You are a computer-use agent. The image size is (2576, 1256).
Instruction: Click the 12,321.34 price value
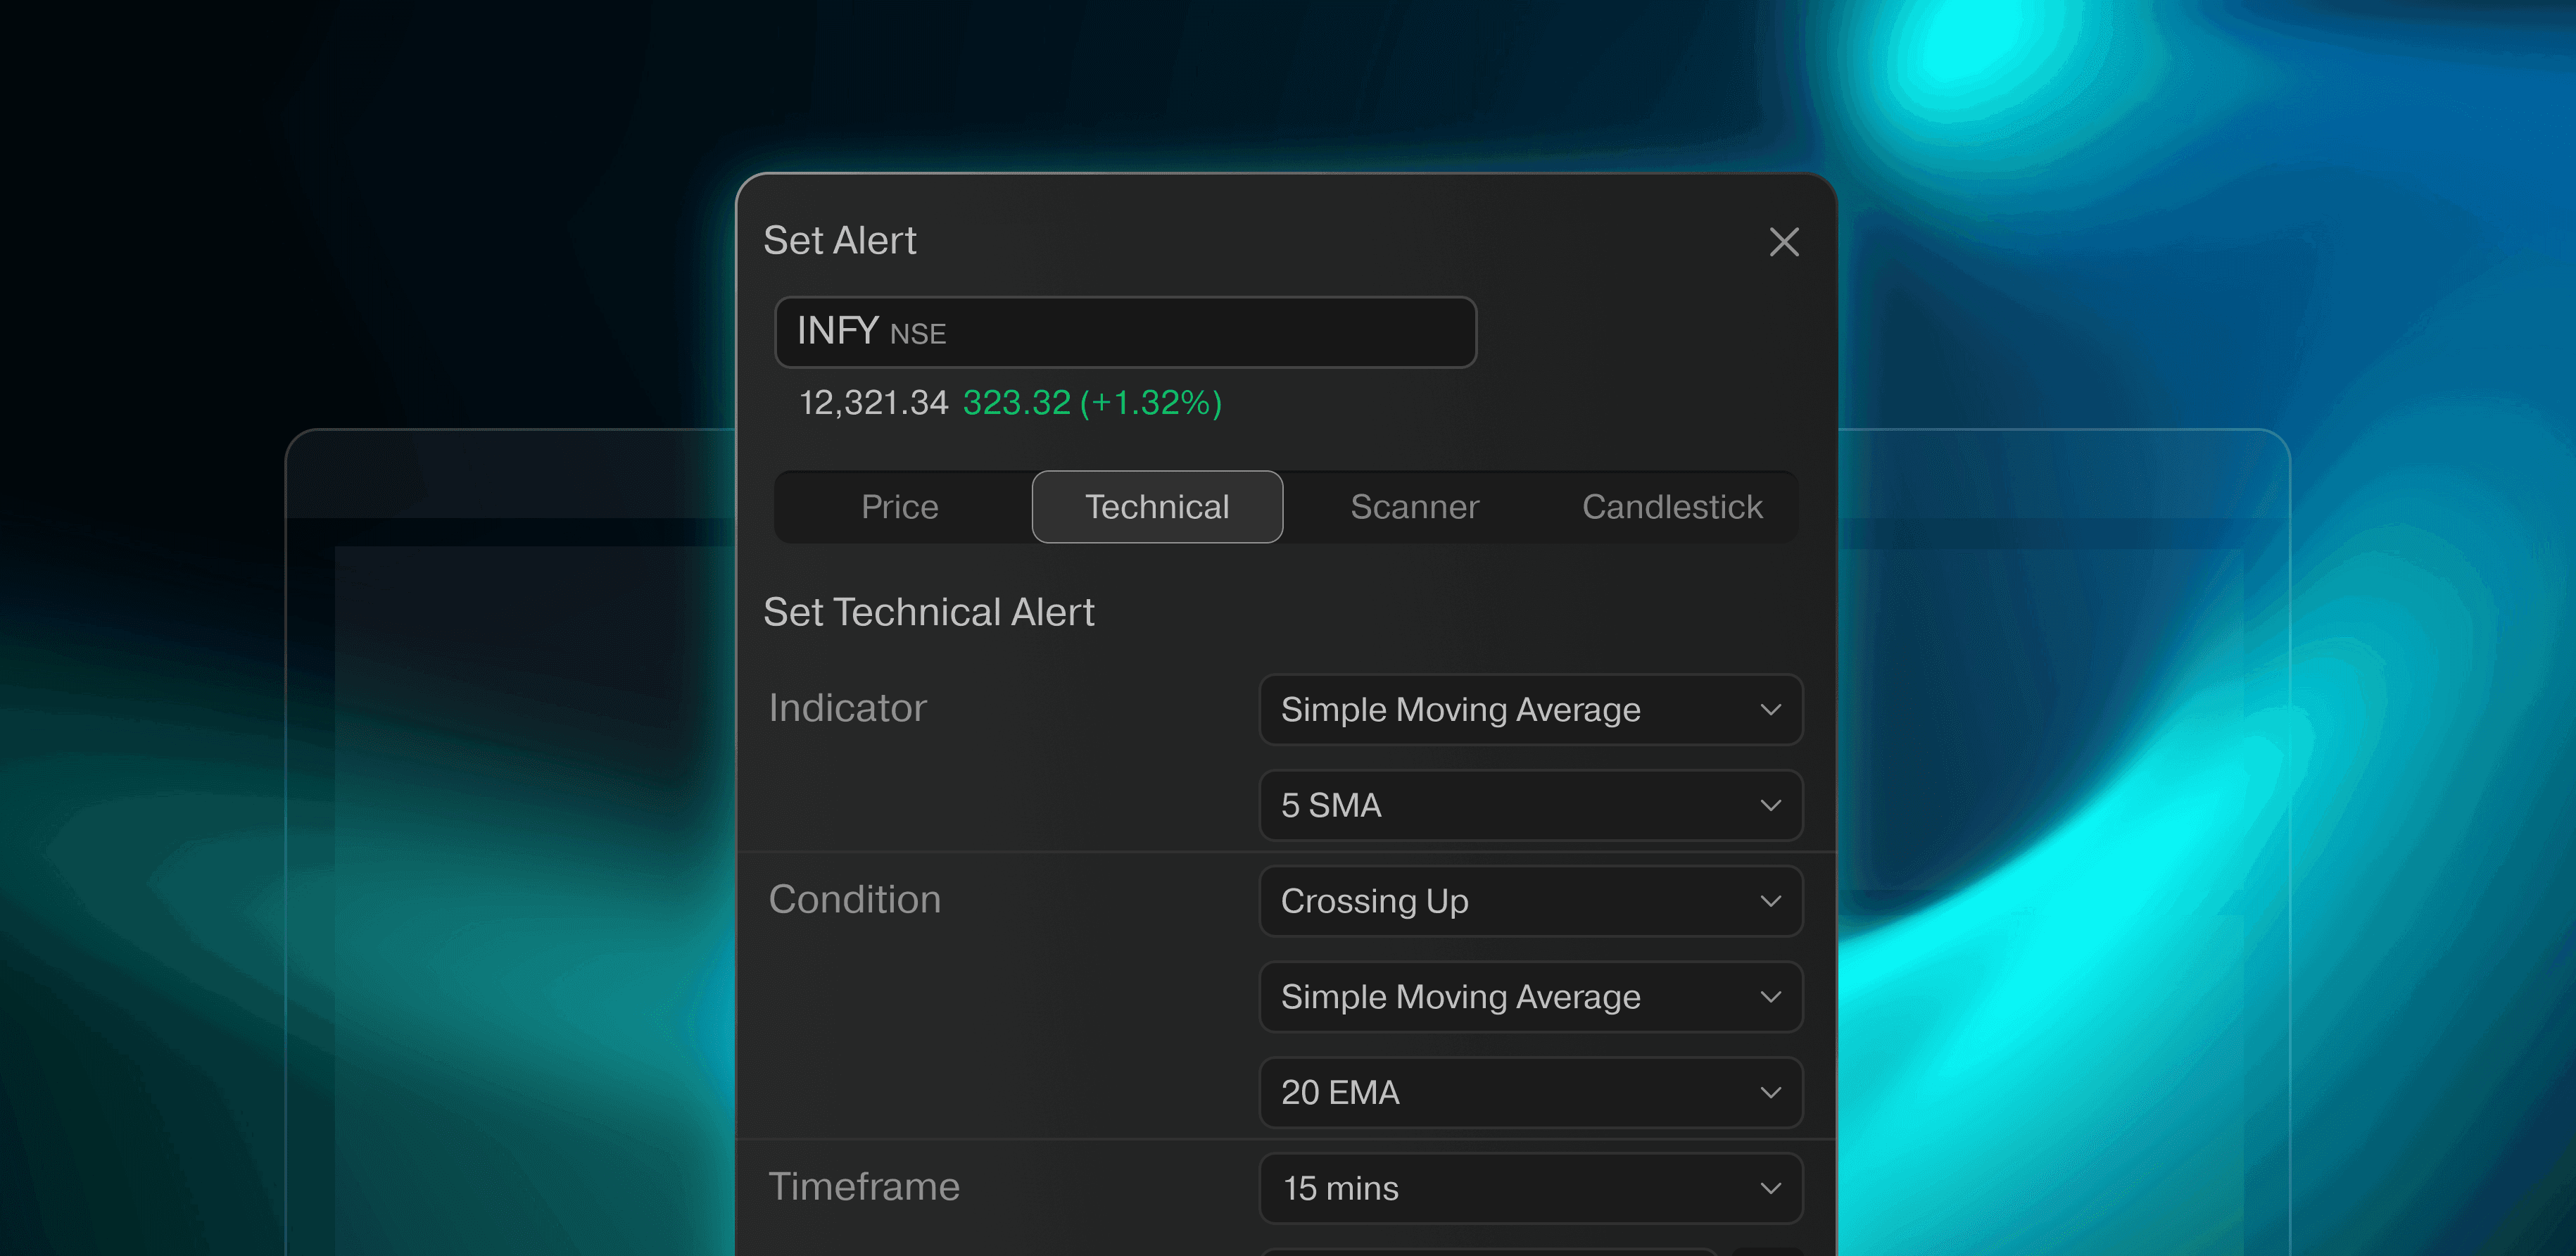pyautogui.click(x=873, y=403)
